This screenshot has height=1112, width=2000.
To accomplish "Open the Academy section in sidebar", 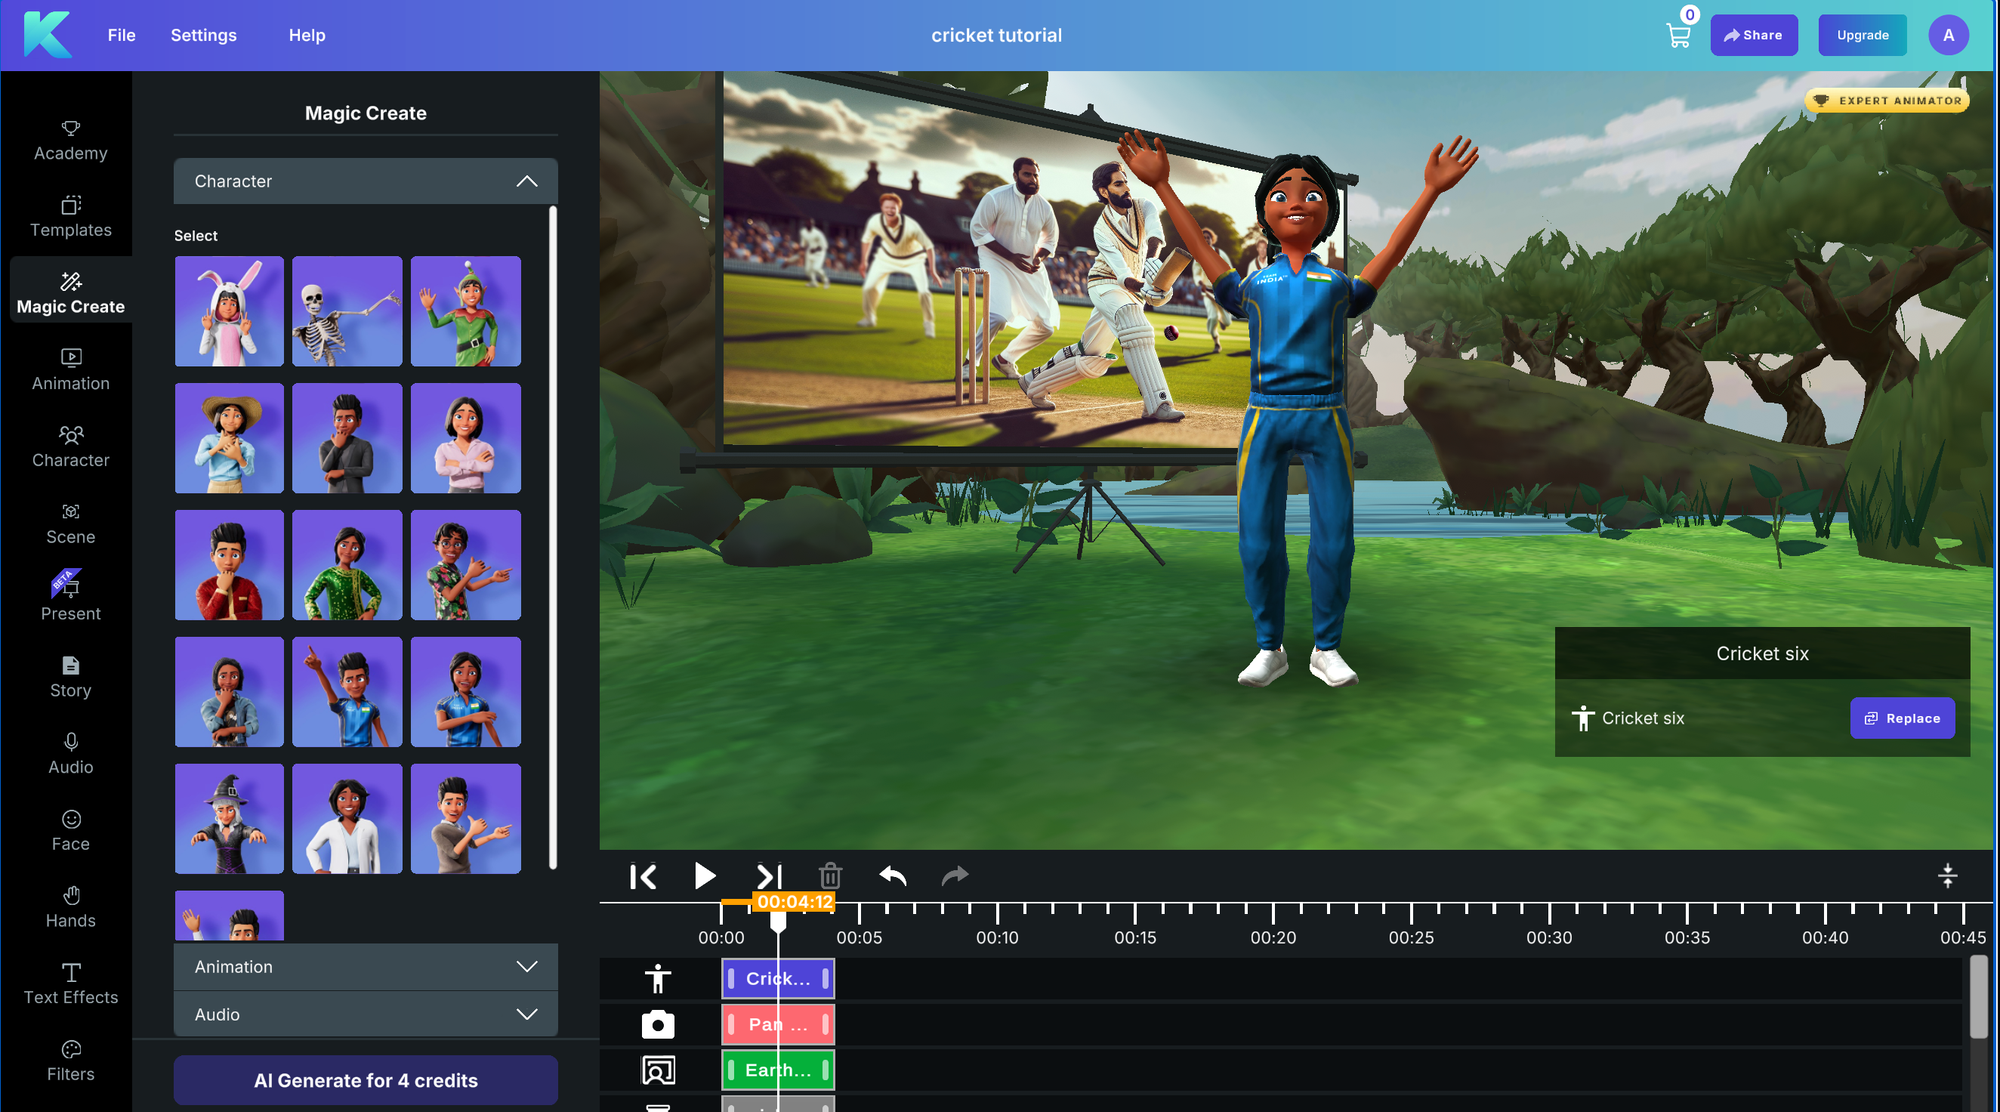I will pos(70,140).
